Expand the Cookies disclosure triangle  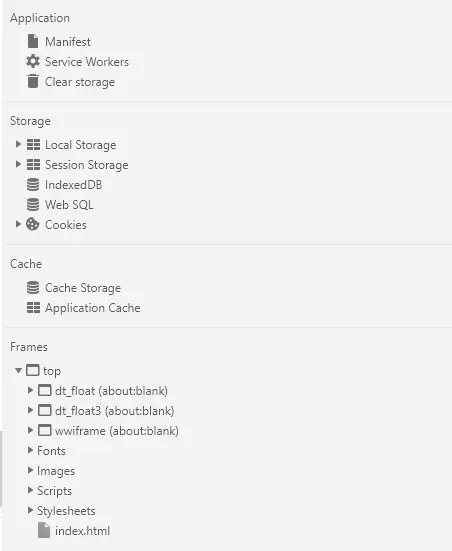(18, 224)
